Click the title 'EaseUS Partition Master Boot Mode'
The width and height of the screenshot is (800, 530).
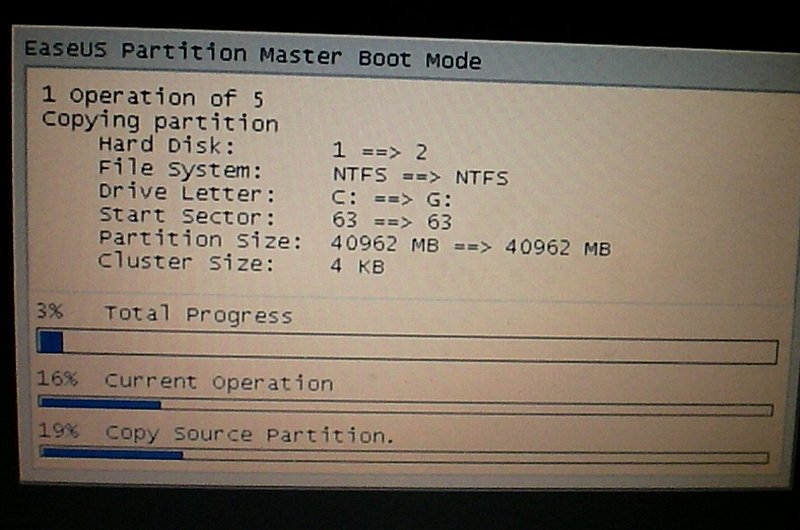tap(253, 55)
